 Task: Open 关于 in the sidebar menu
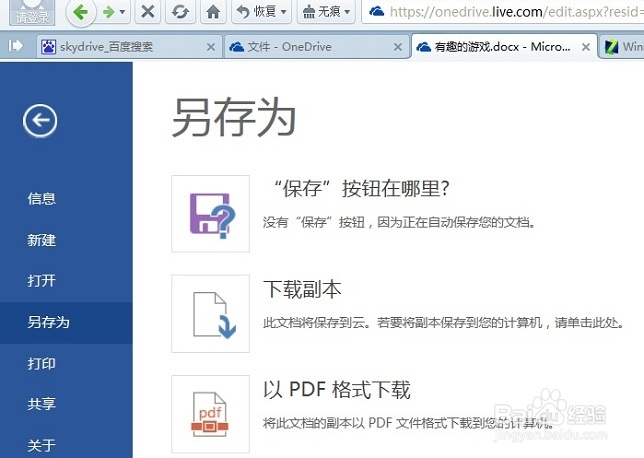point(41,445)
